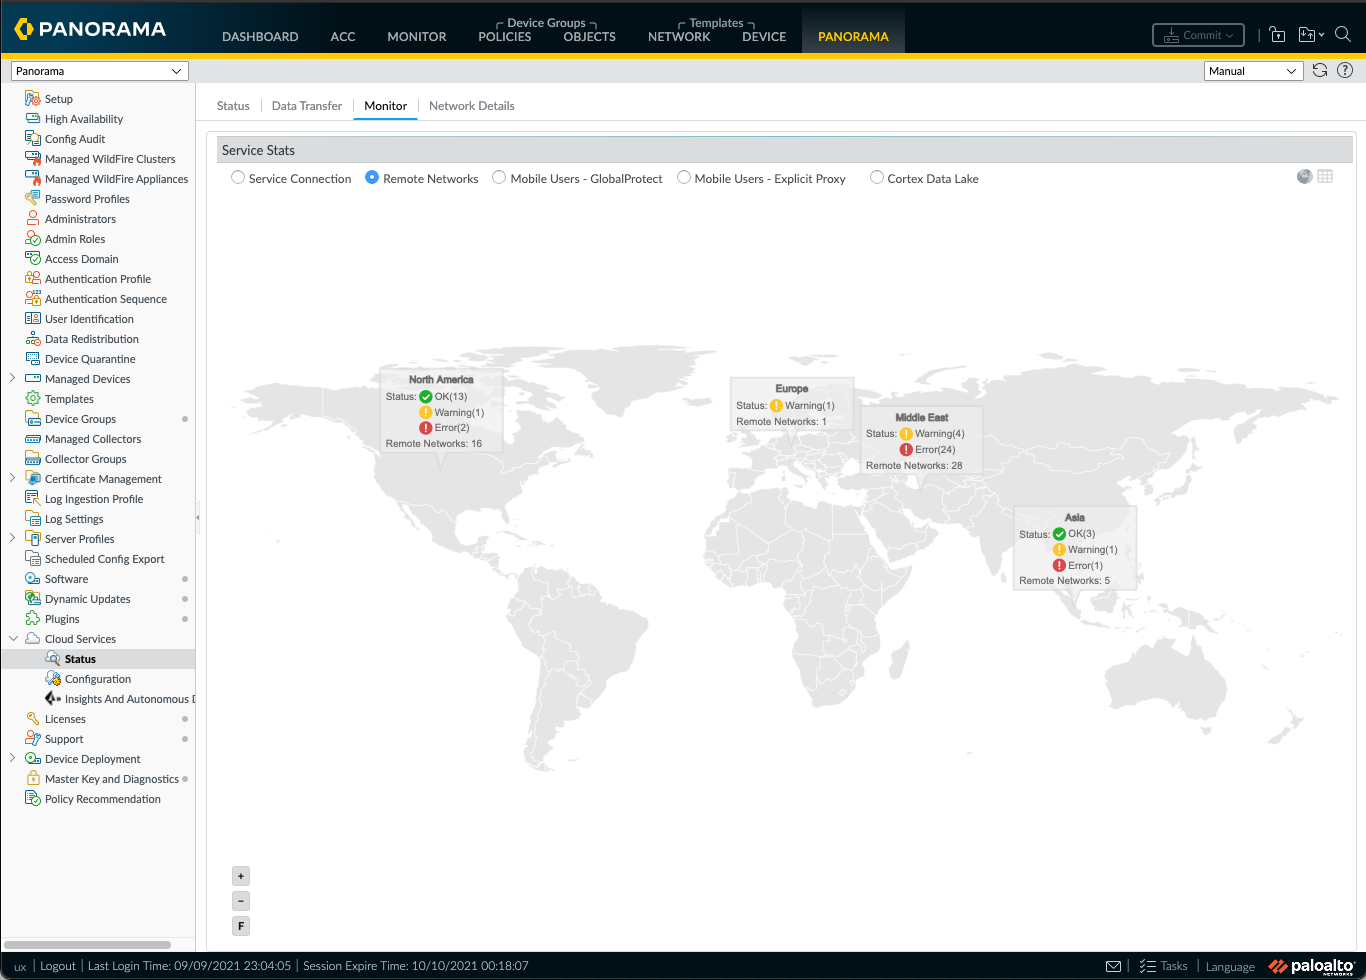Select the Access Domain icon
Screen dimensions: 1366x980
[x=33, y=259]
